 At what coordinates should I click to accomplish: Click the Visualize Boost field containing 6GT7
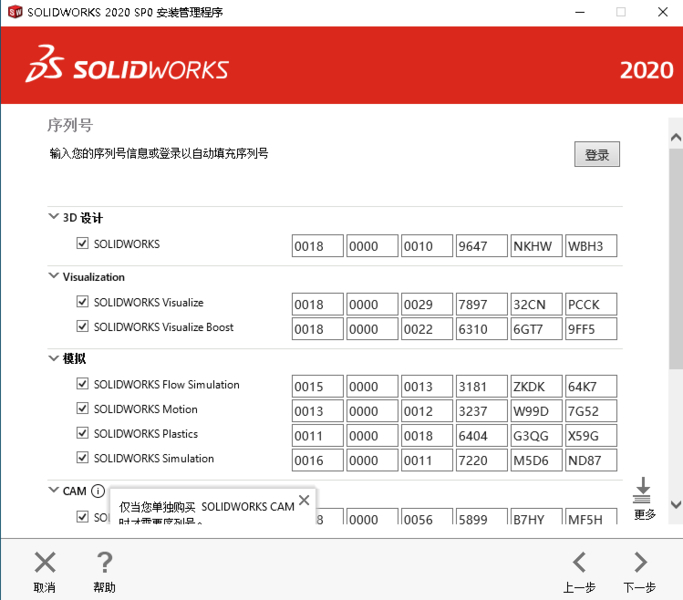coord(536,329)
